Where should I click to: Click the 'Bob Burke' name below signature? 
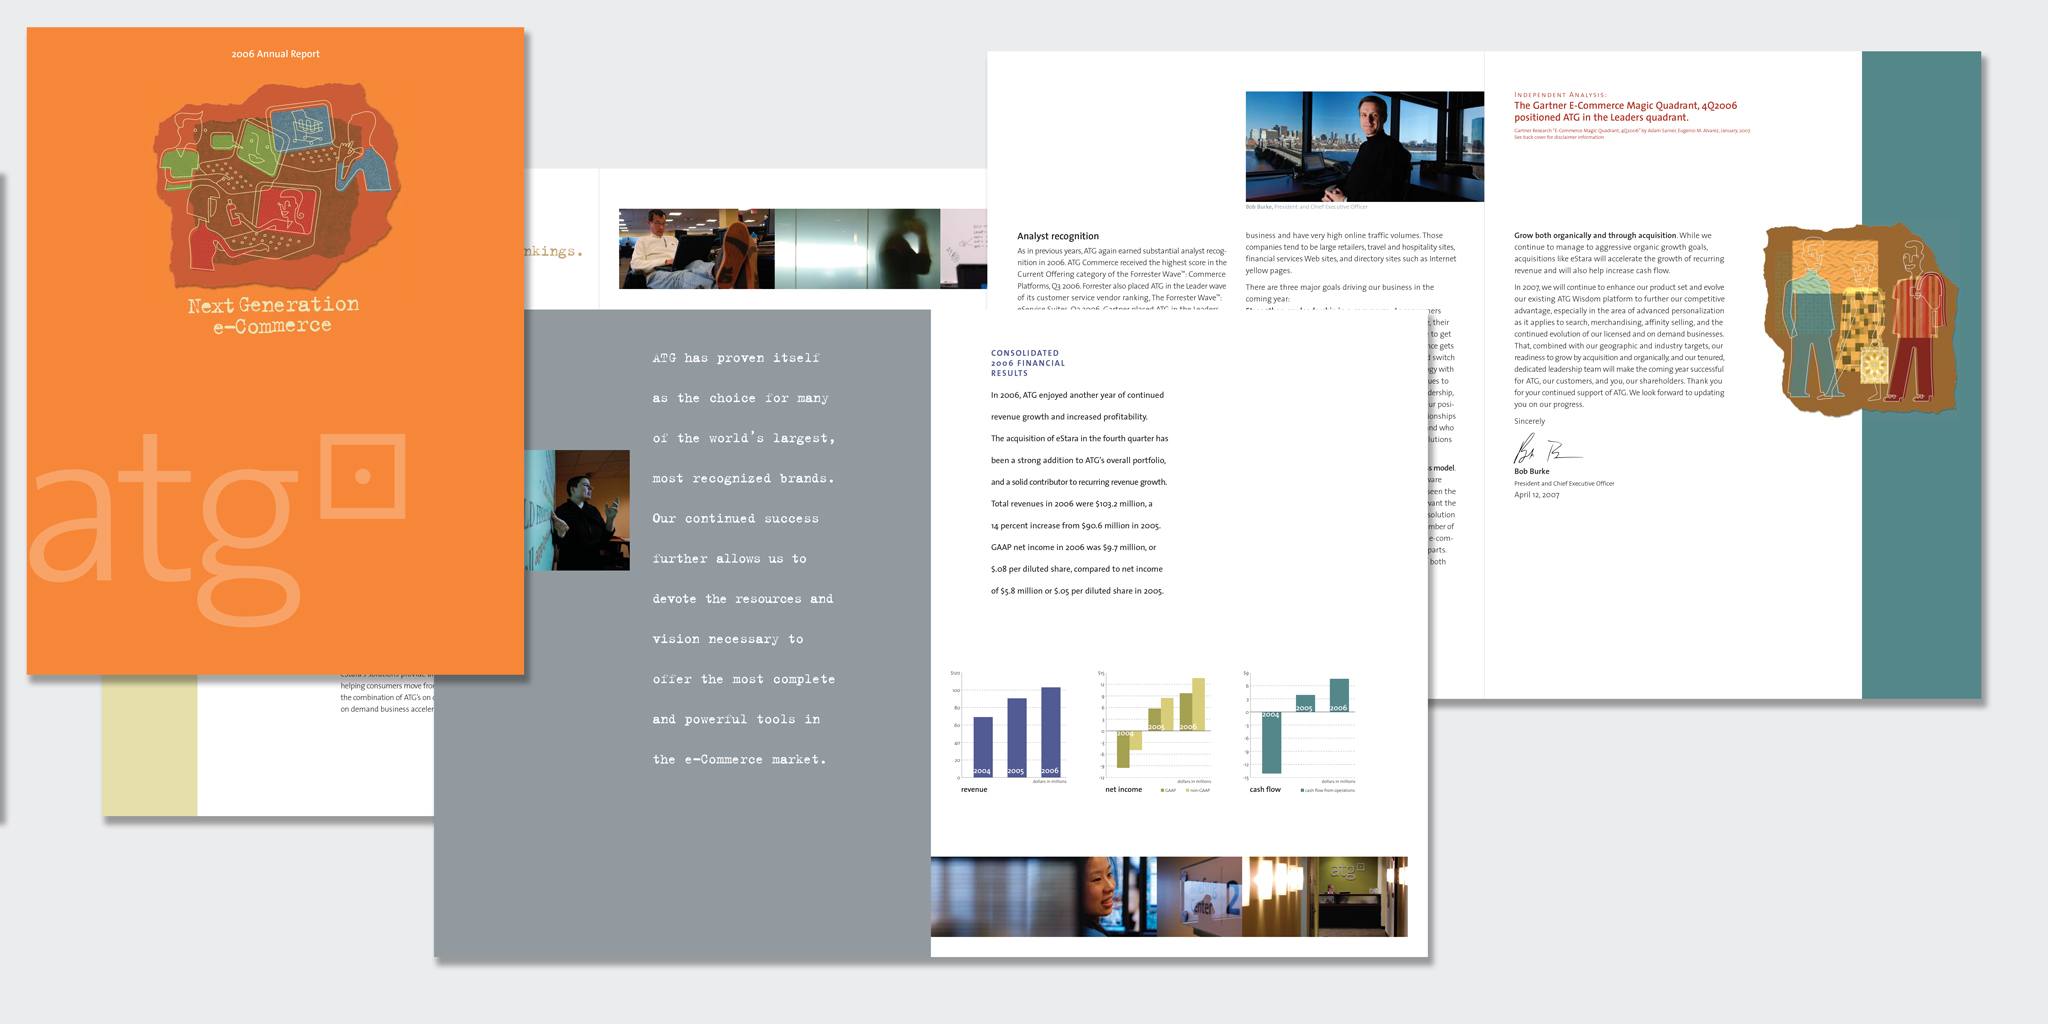pos(1531,471)
